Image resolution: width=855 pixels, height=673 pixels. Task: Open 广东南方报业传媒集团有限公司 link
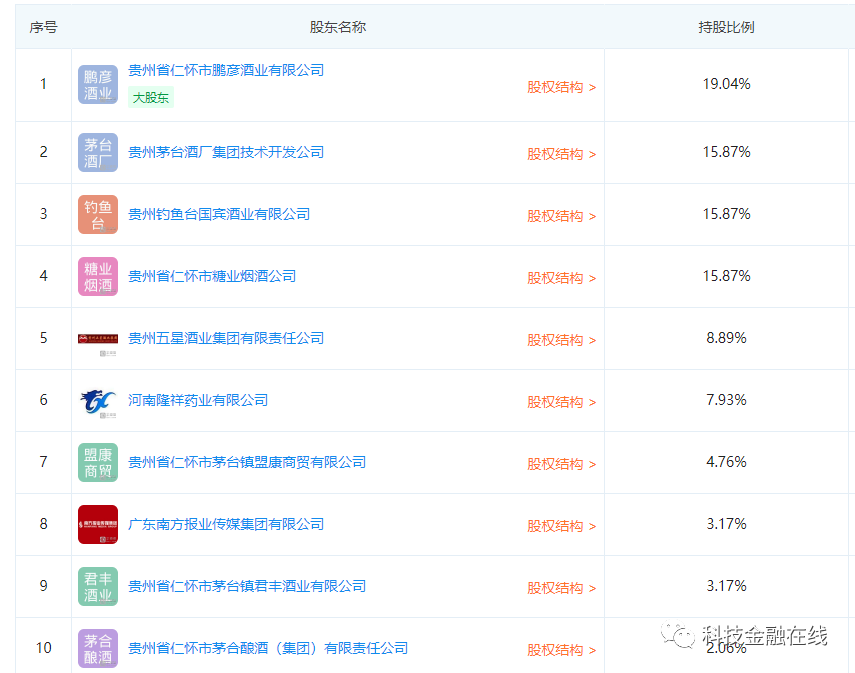[x=226, y=525]
